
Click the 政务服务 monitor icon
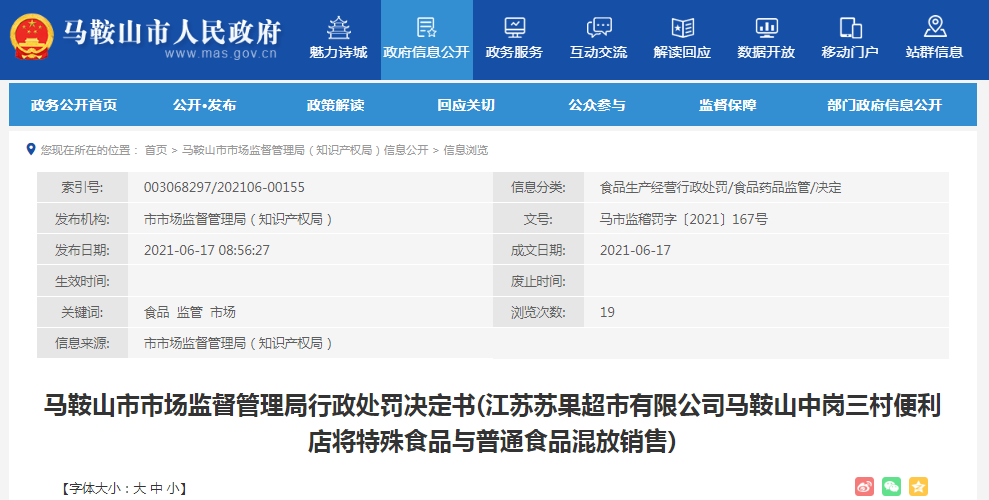pyautogui.click(x=514, y=27)
